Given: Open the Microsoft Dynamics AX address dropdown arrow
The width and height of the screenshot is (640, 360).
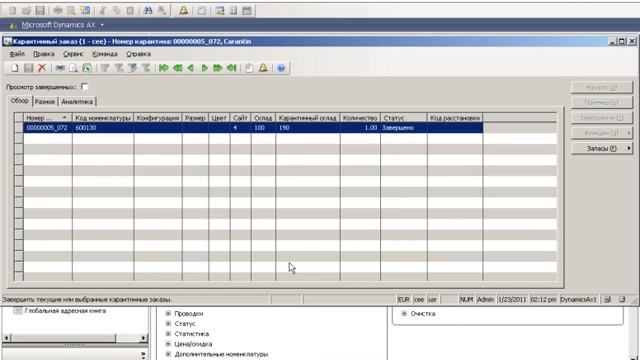Looking at the screenshot, I should (102, 25).
